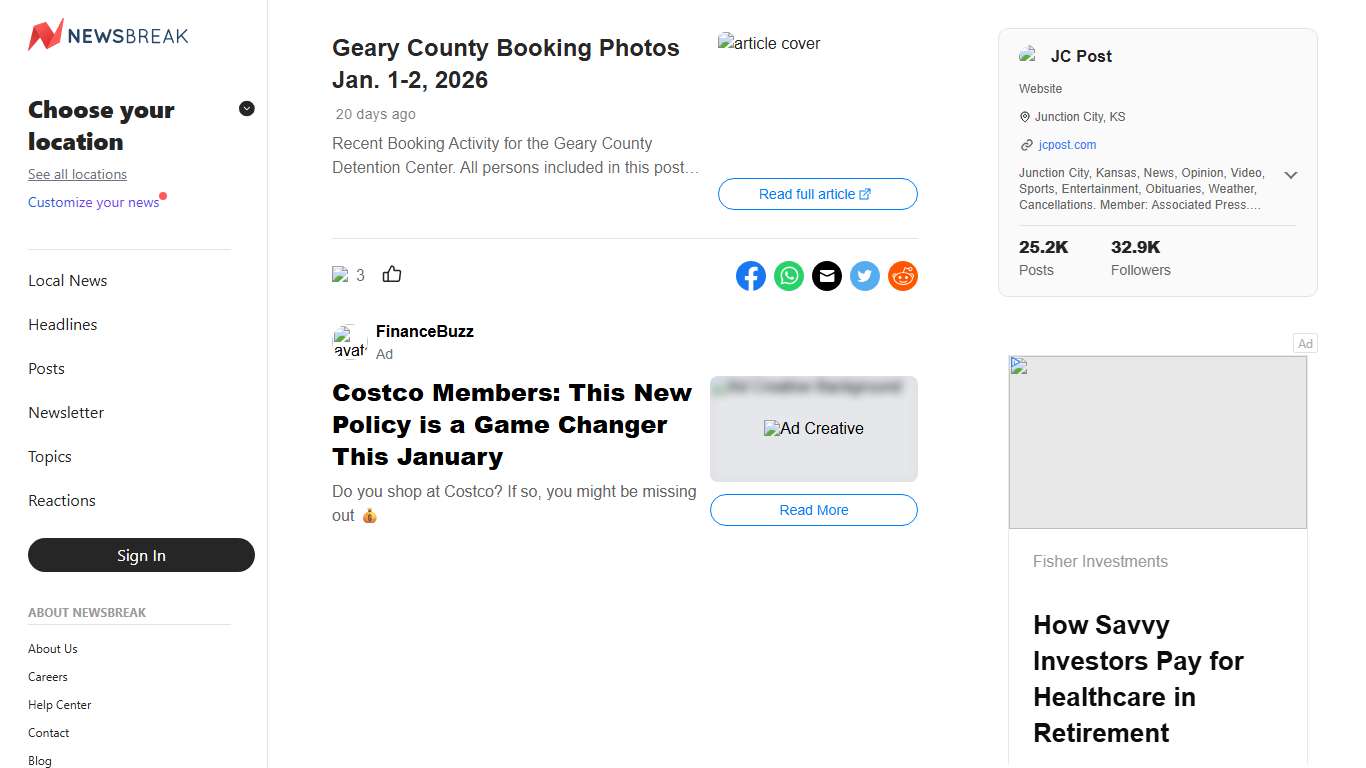Select Topics in the sidebar
This screenshot has width=1366, height=768.
(50, 457)
